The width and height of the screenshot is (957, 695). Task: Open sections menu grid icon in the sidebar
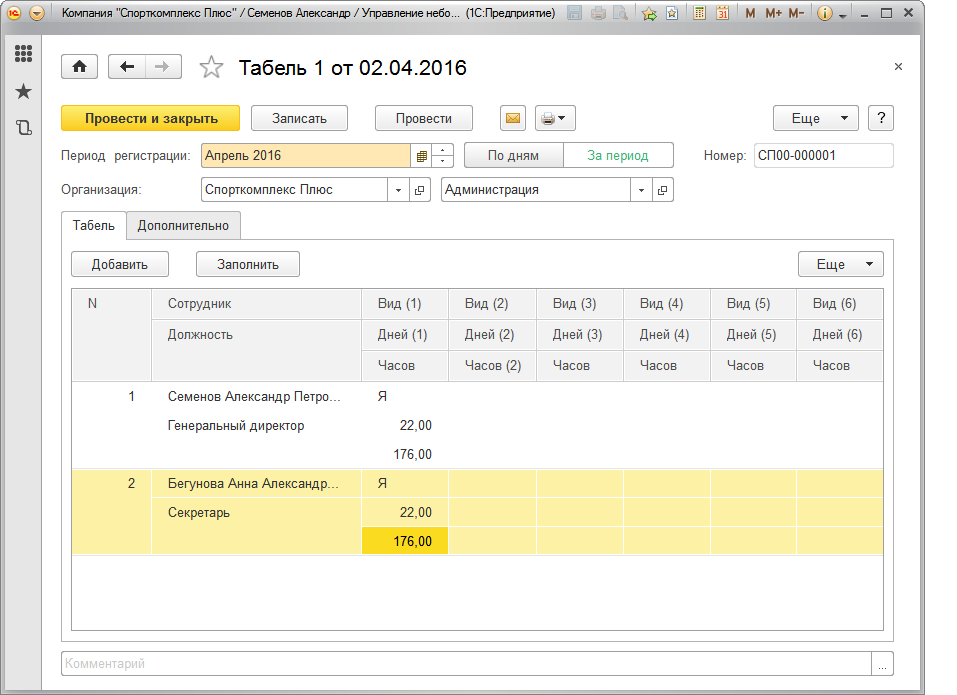point(23,54)
